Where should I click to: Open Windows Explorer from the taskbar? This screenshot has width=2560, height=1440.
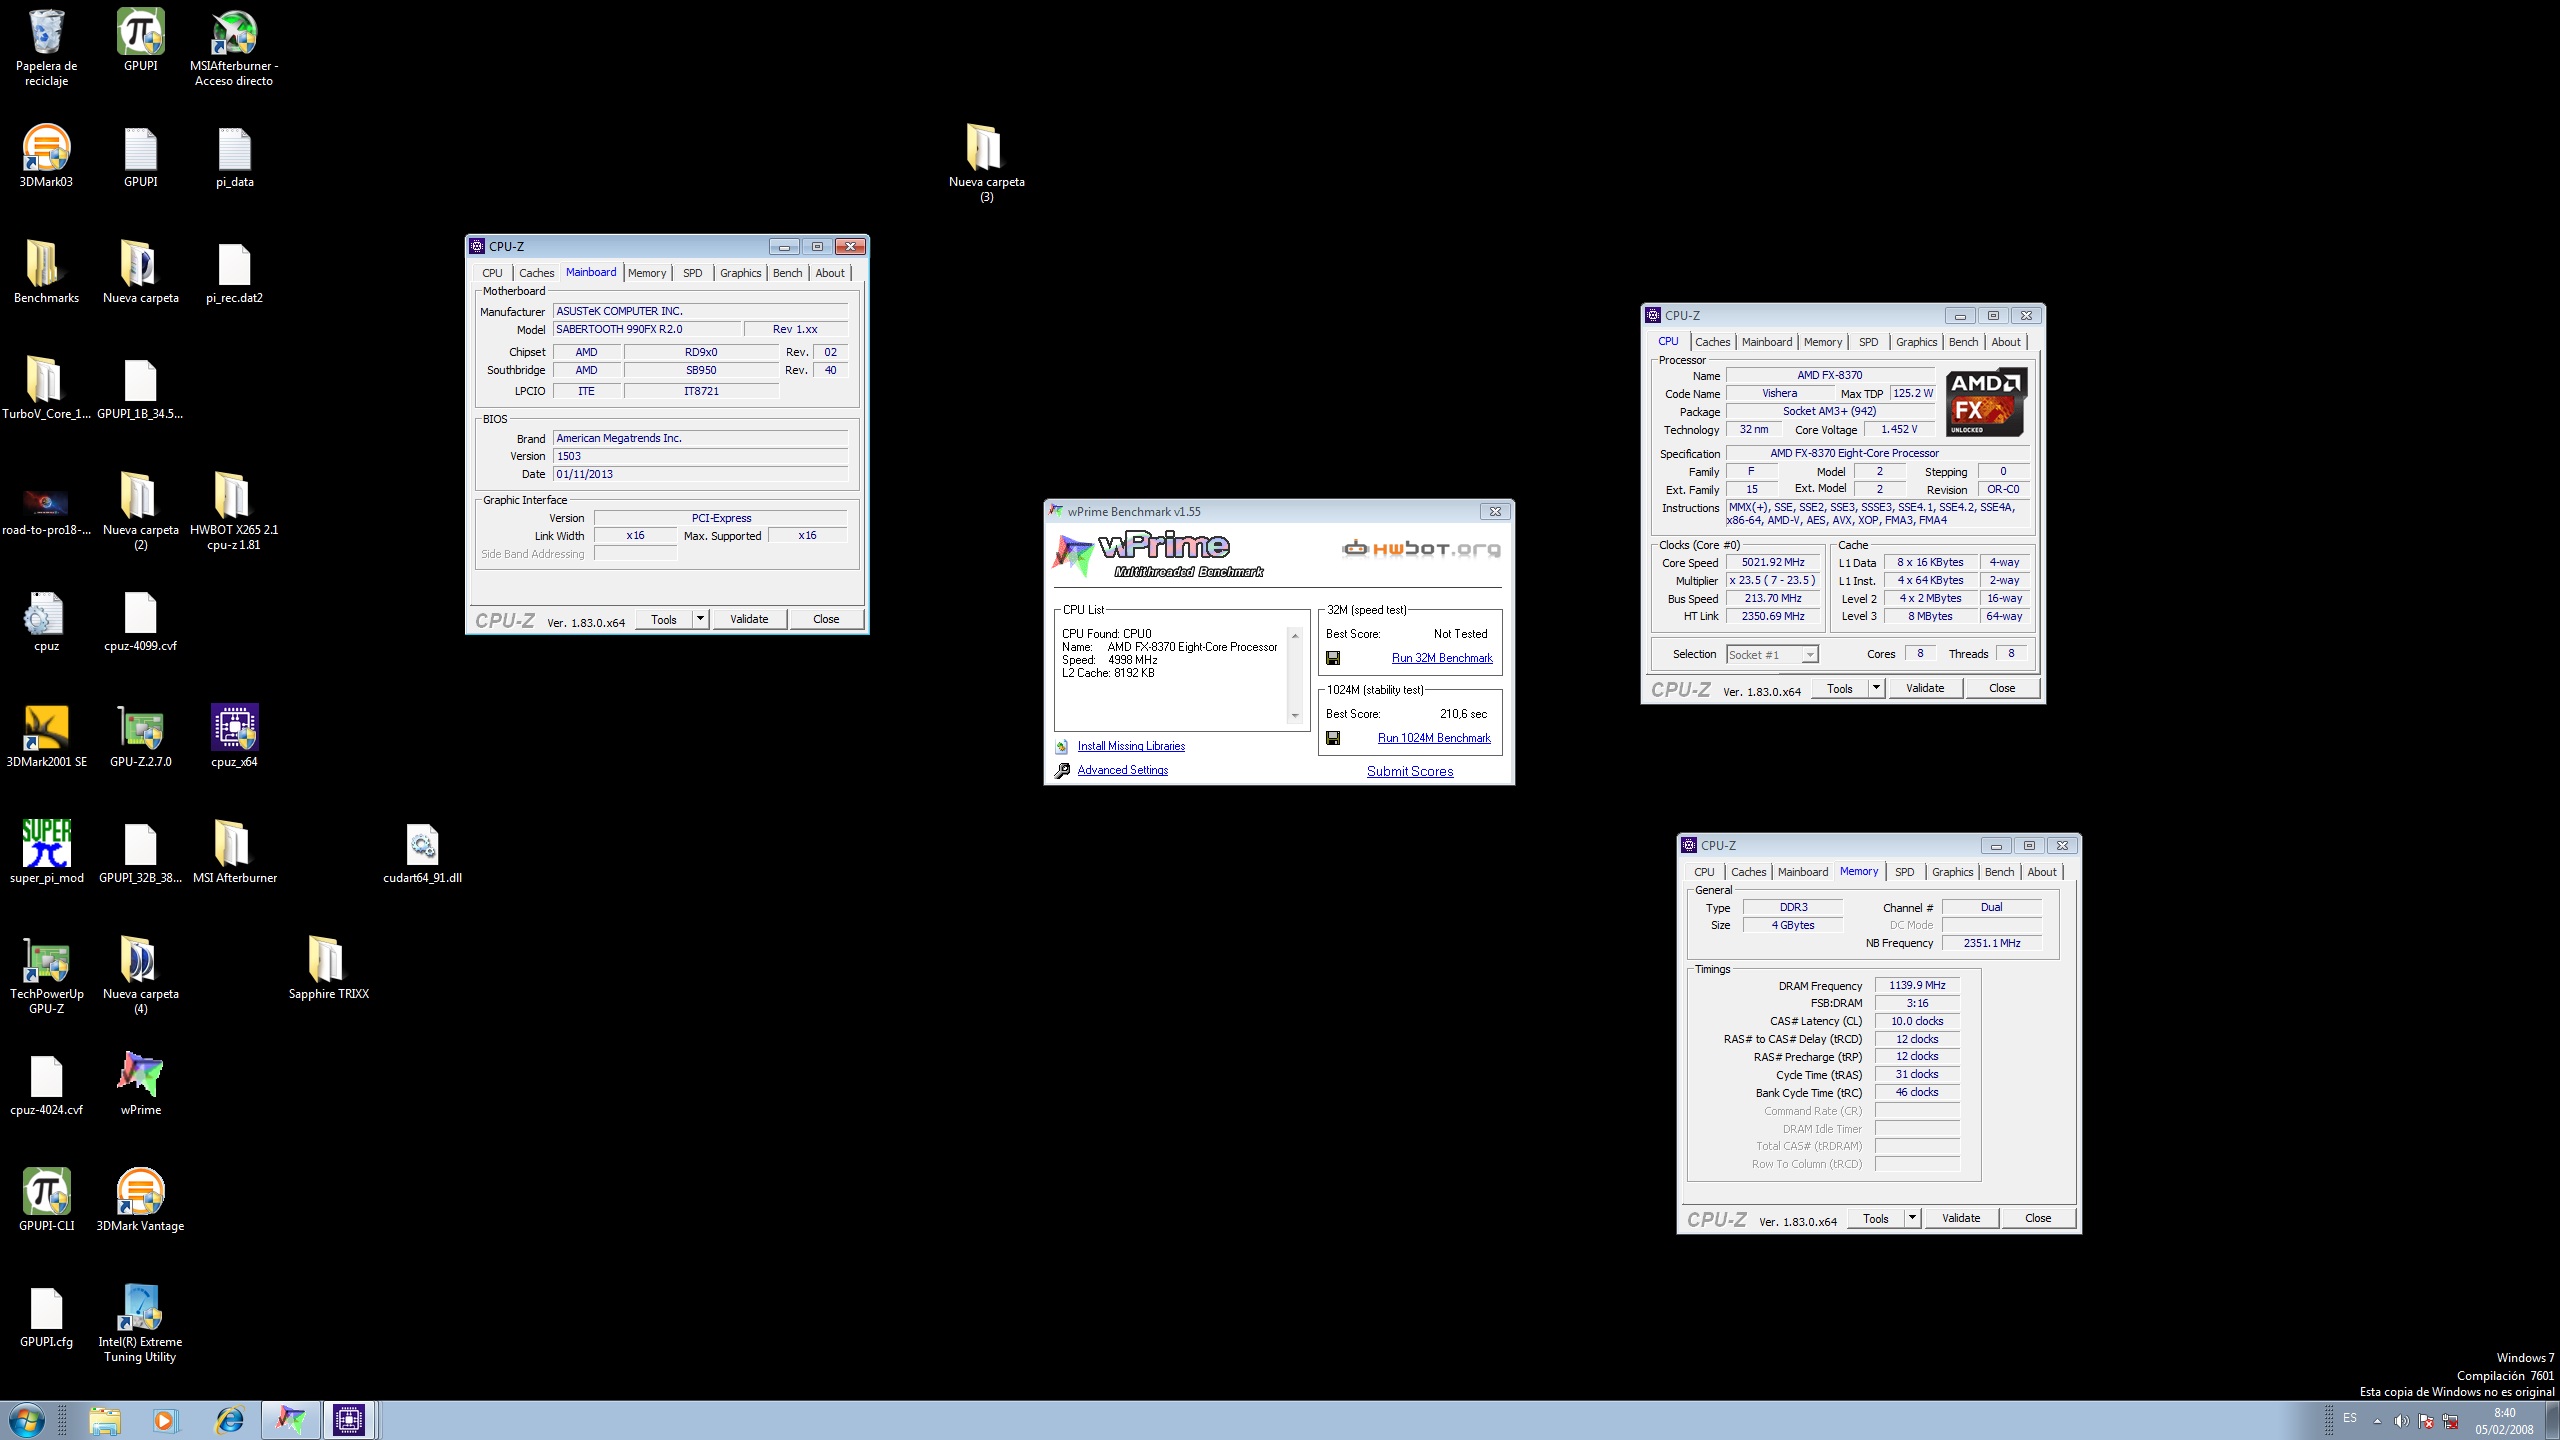click(x=105, y=1420)
